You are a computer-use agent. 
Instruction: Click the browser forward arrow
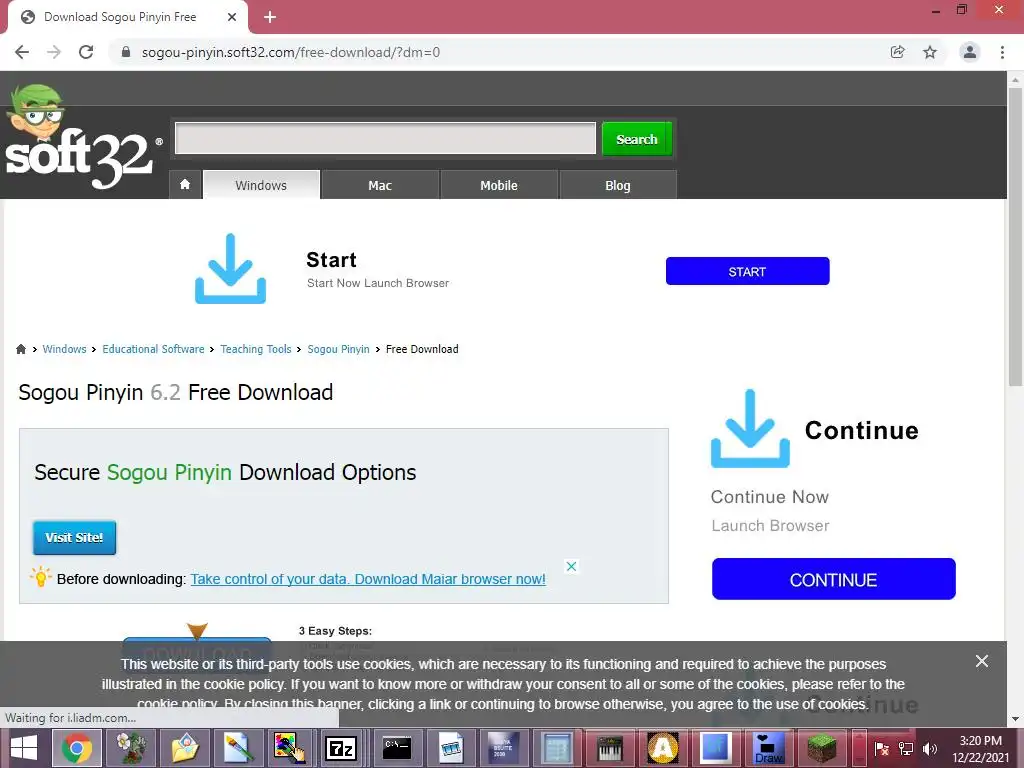pos(54,52)
